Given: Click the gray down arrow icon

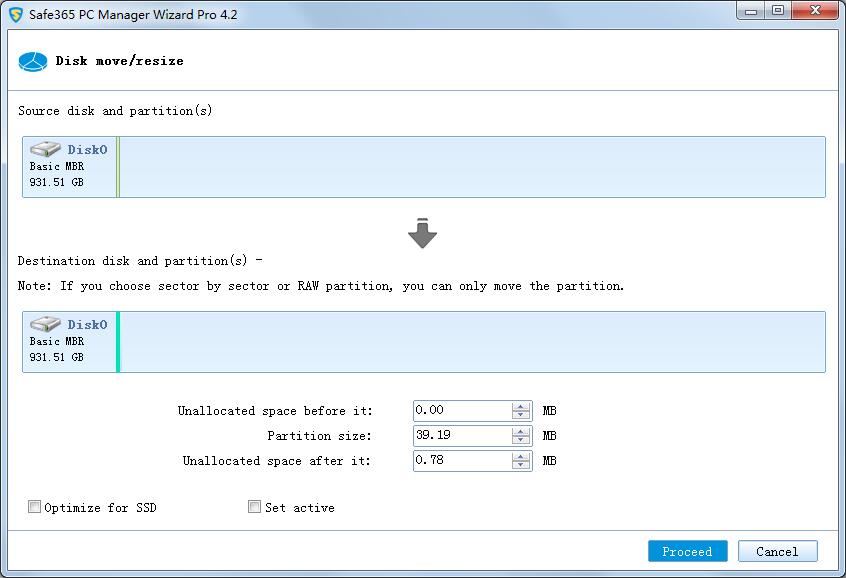Looking at the screenshot, I should coord(422,233).
